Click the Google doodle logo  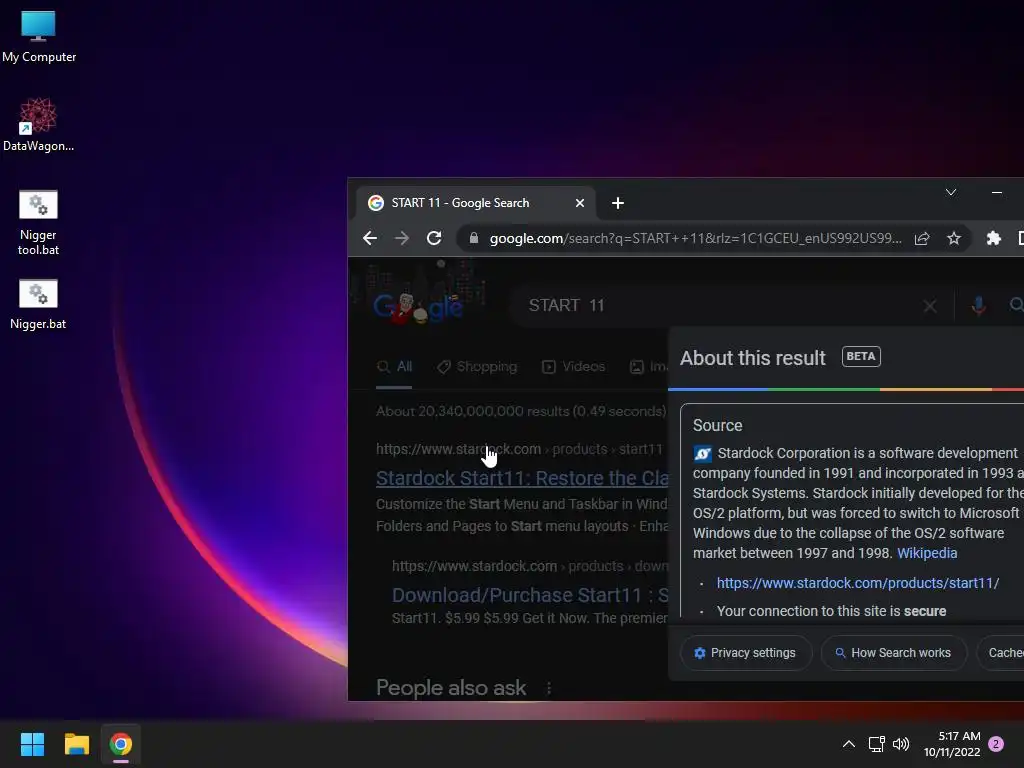[x=418, y=306]
